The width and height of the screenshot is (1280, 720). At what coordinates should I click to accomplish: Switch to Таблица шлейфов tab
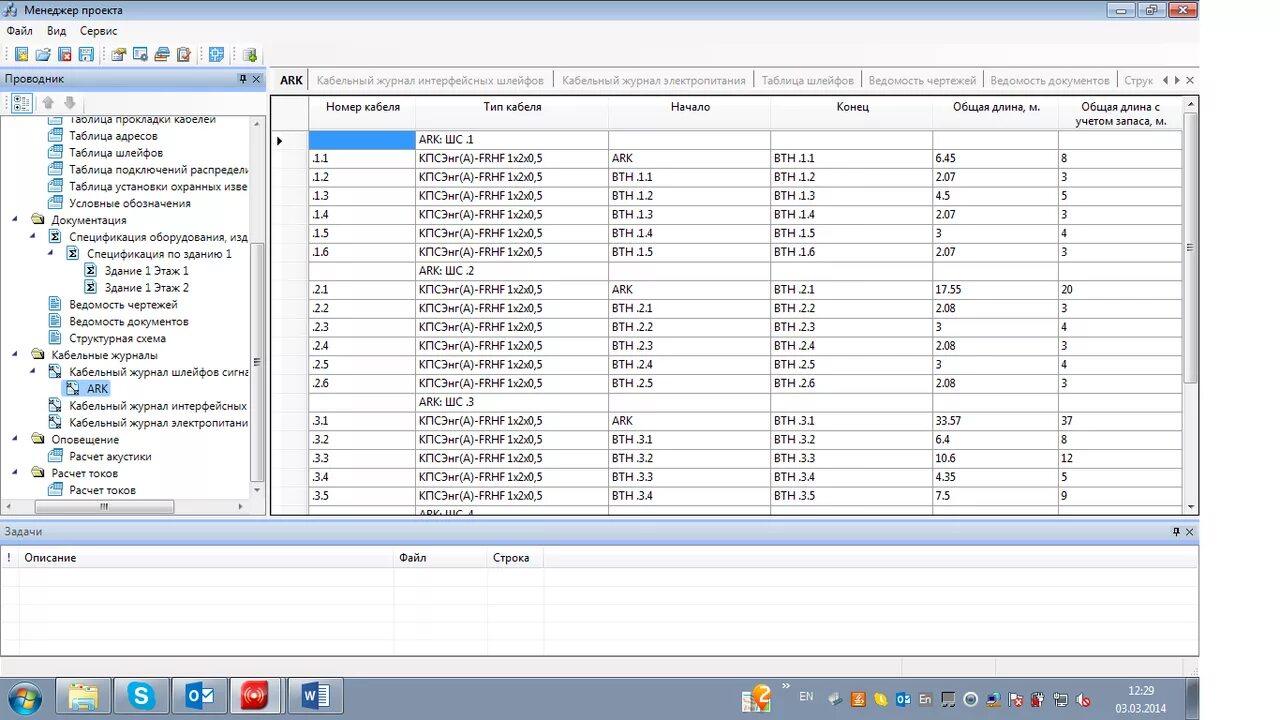(808, 80)
